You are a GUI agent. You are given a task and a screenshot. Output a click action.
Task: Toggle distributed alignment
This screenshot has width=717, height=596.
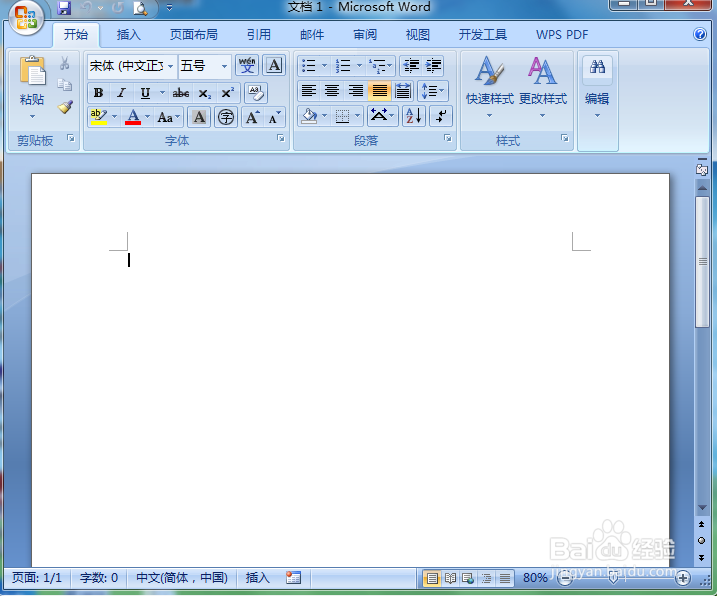coord(403,91)
